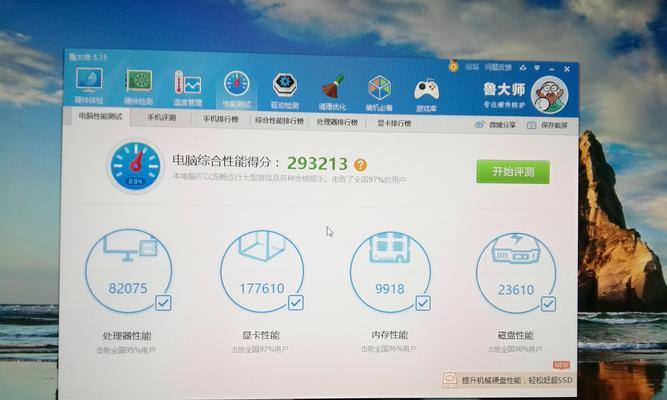Switch to the 手机排行榜 tab
Viewport: 667px width, 400px height.
click(220, 119)
